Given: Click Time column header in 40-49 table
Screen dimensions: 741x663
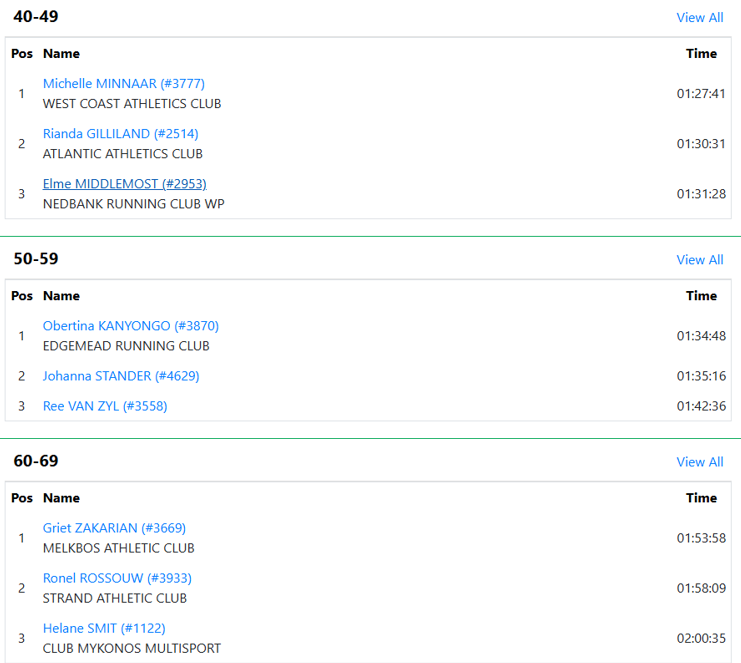Looking at the screenshot, I should tap(701, 53).
